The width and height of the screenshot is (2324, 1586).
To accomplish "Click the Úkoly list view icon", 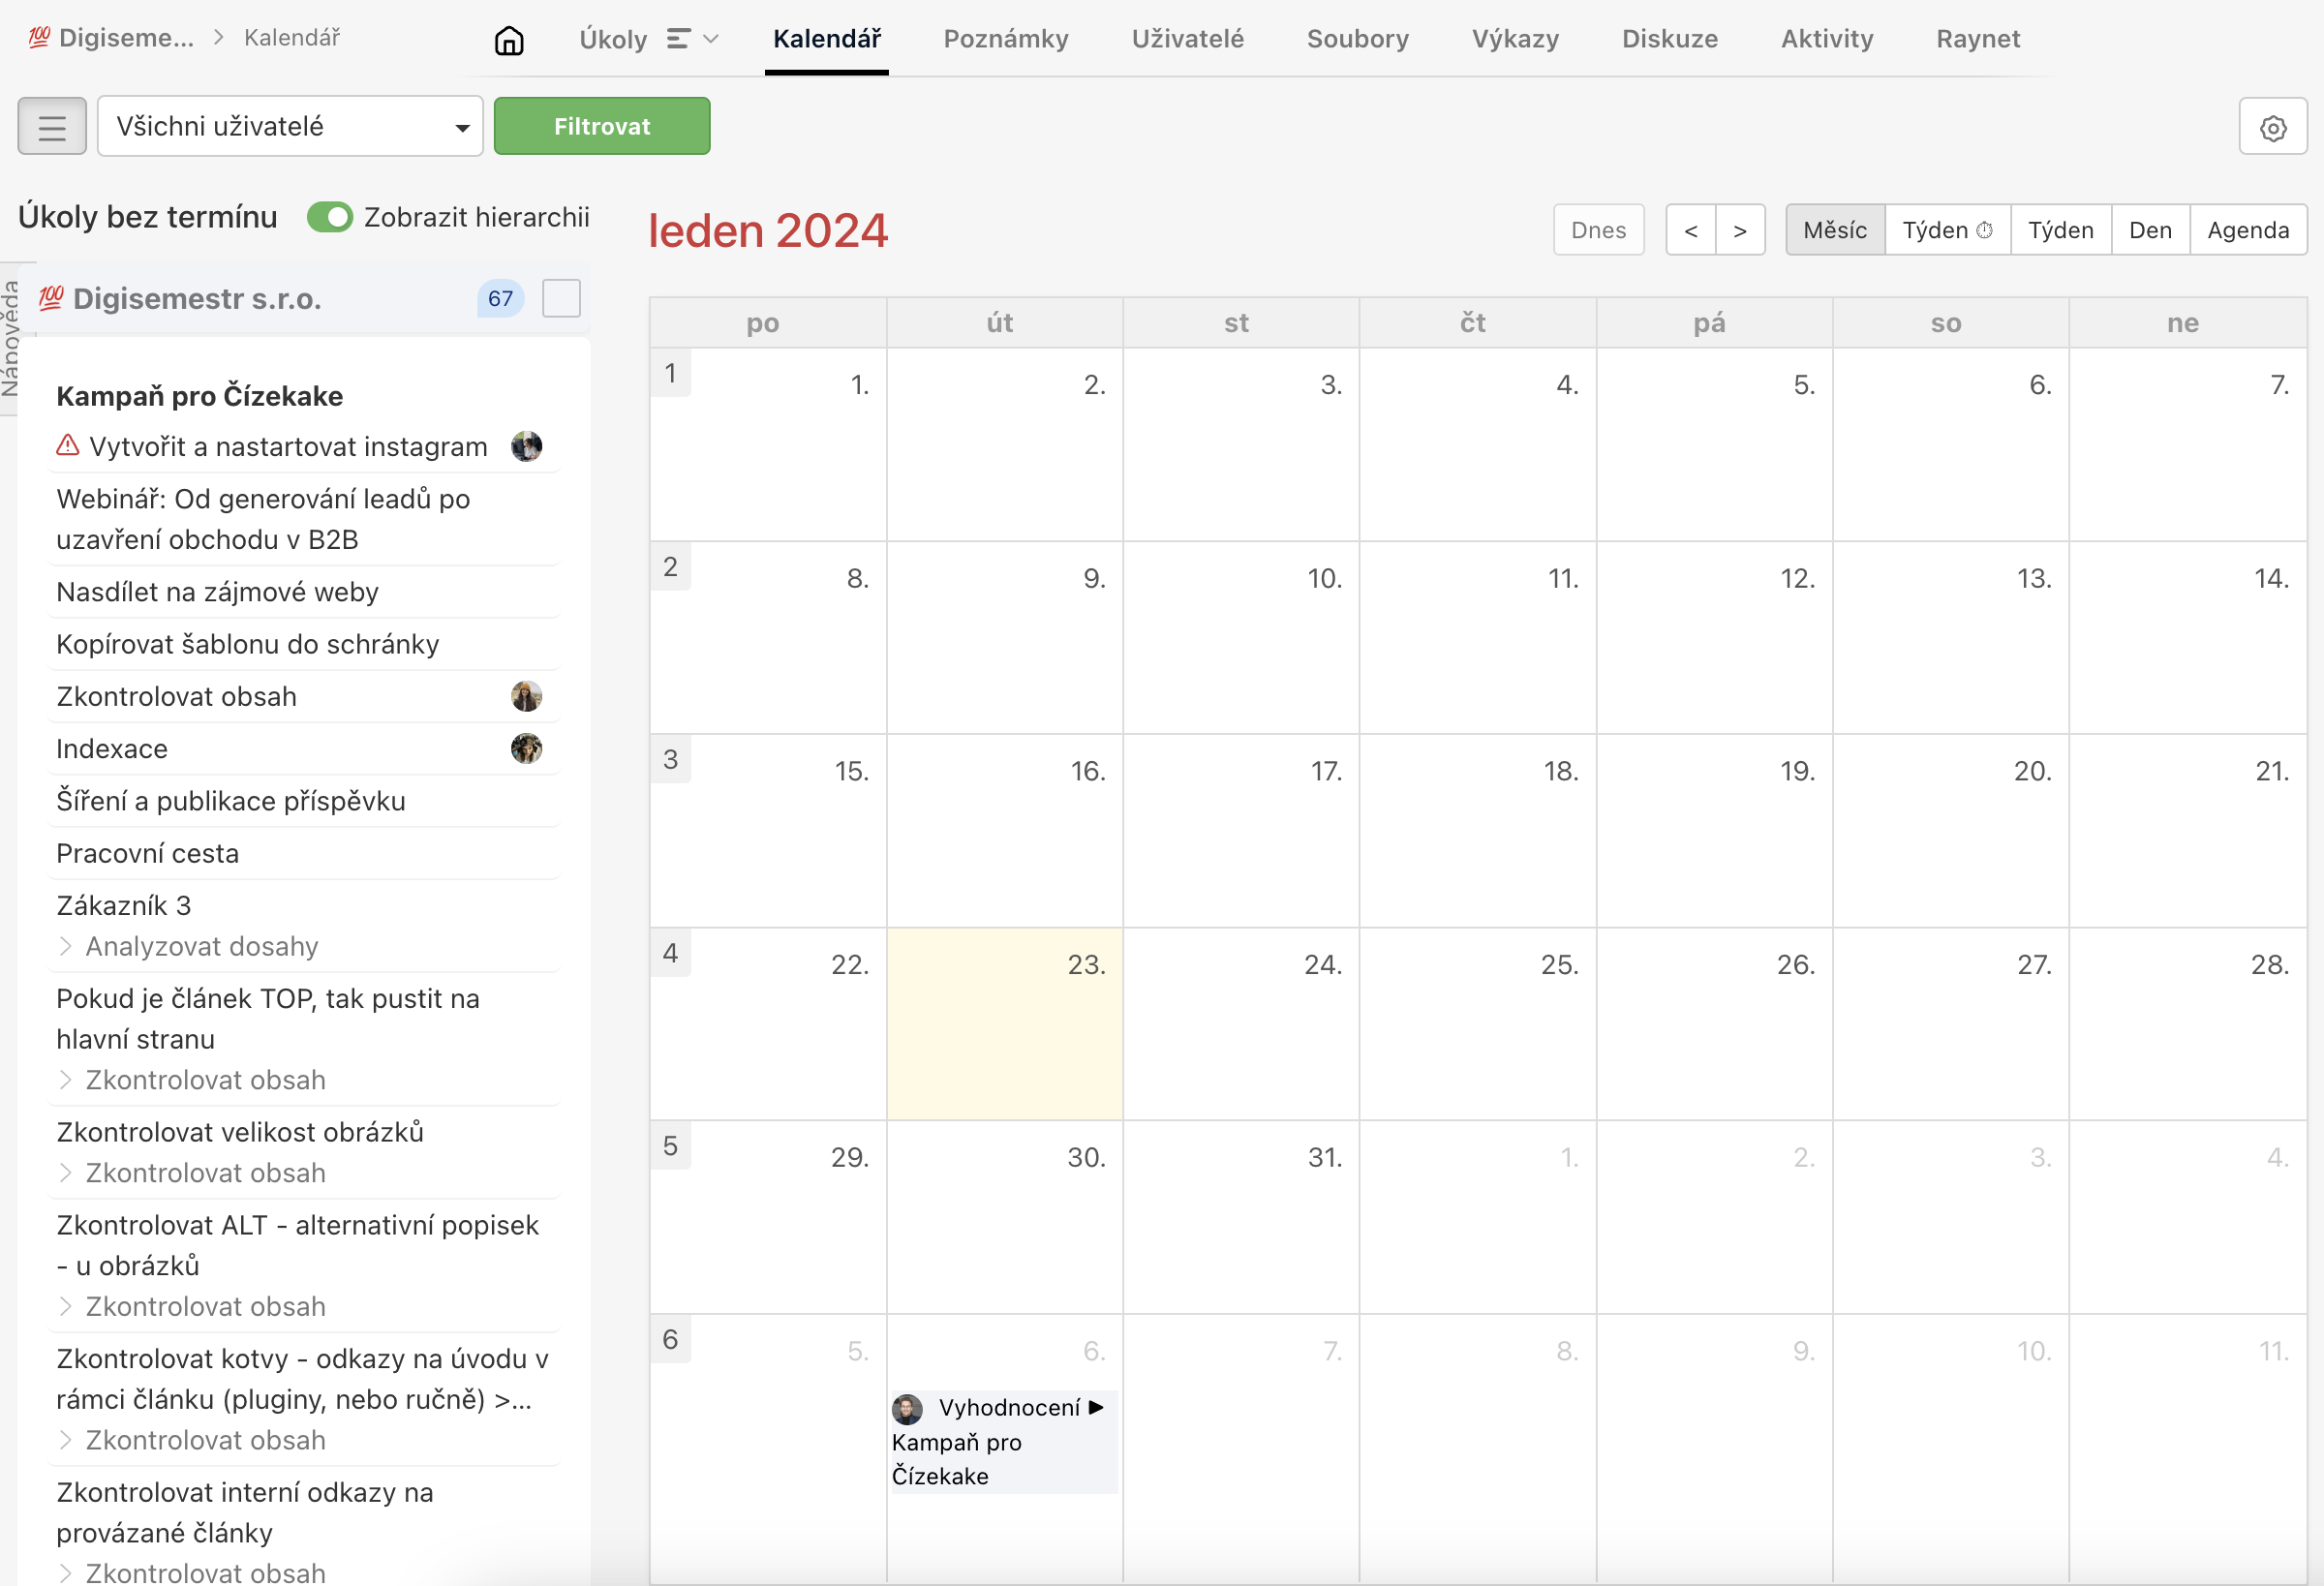I will pos(678,39).
